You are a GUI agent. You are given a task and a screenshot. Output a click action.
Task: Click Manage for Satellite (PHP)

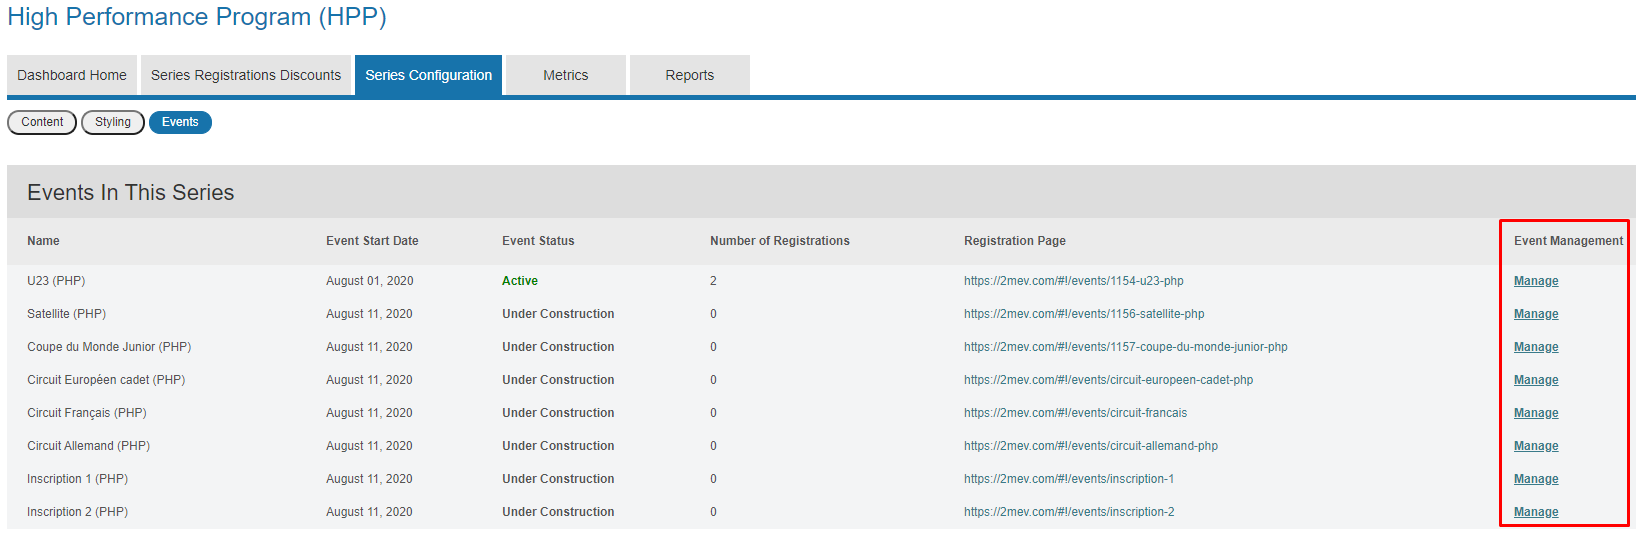pos(1535,314)
